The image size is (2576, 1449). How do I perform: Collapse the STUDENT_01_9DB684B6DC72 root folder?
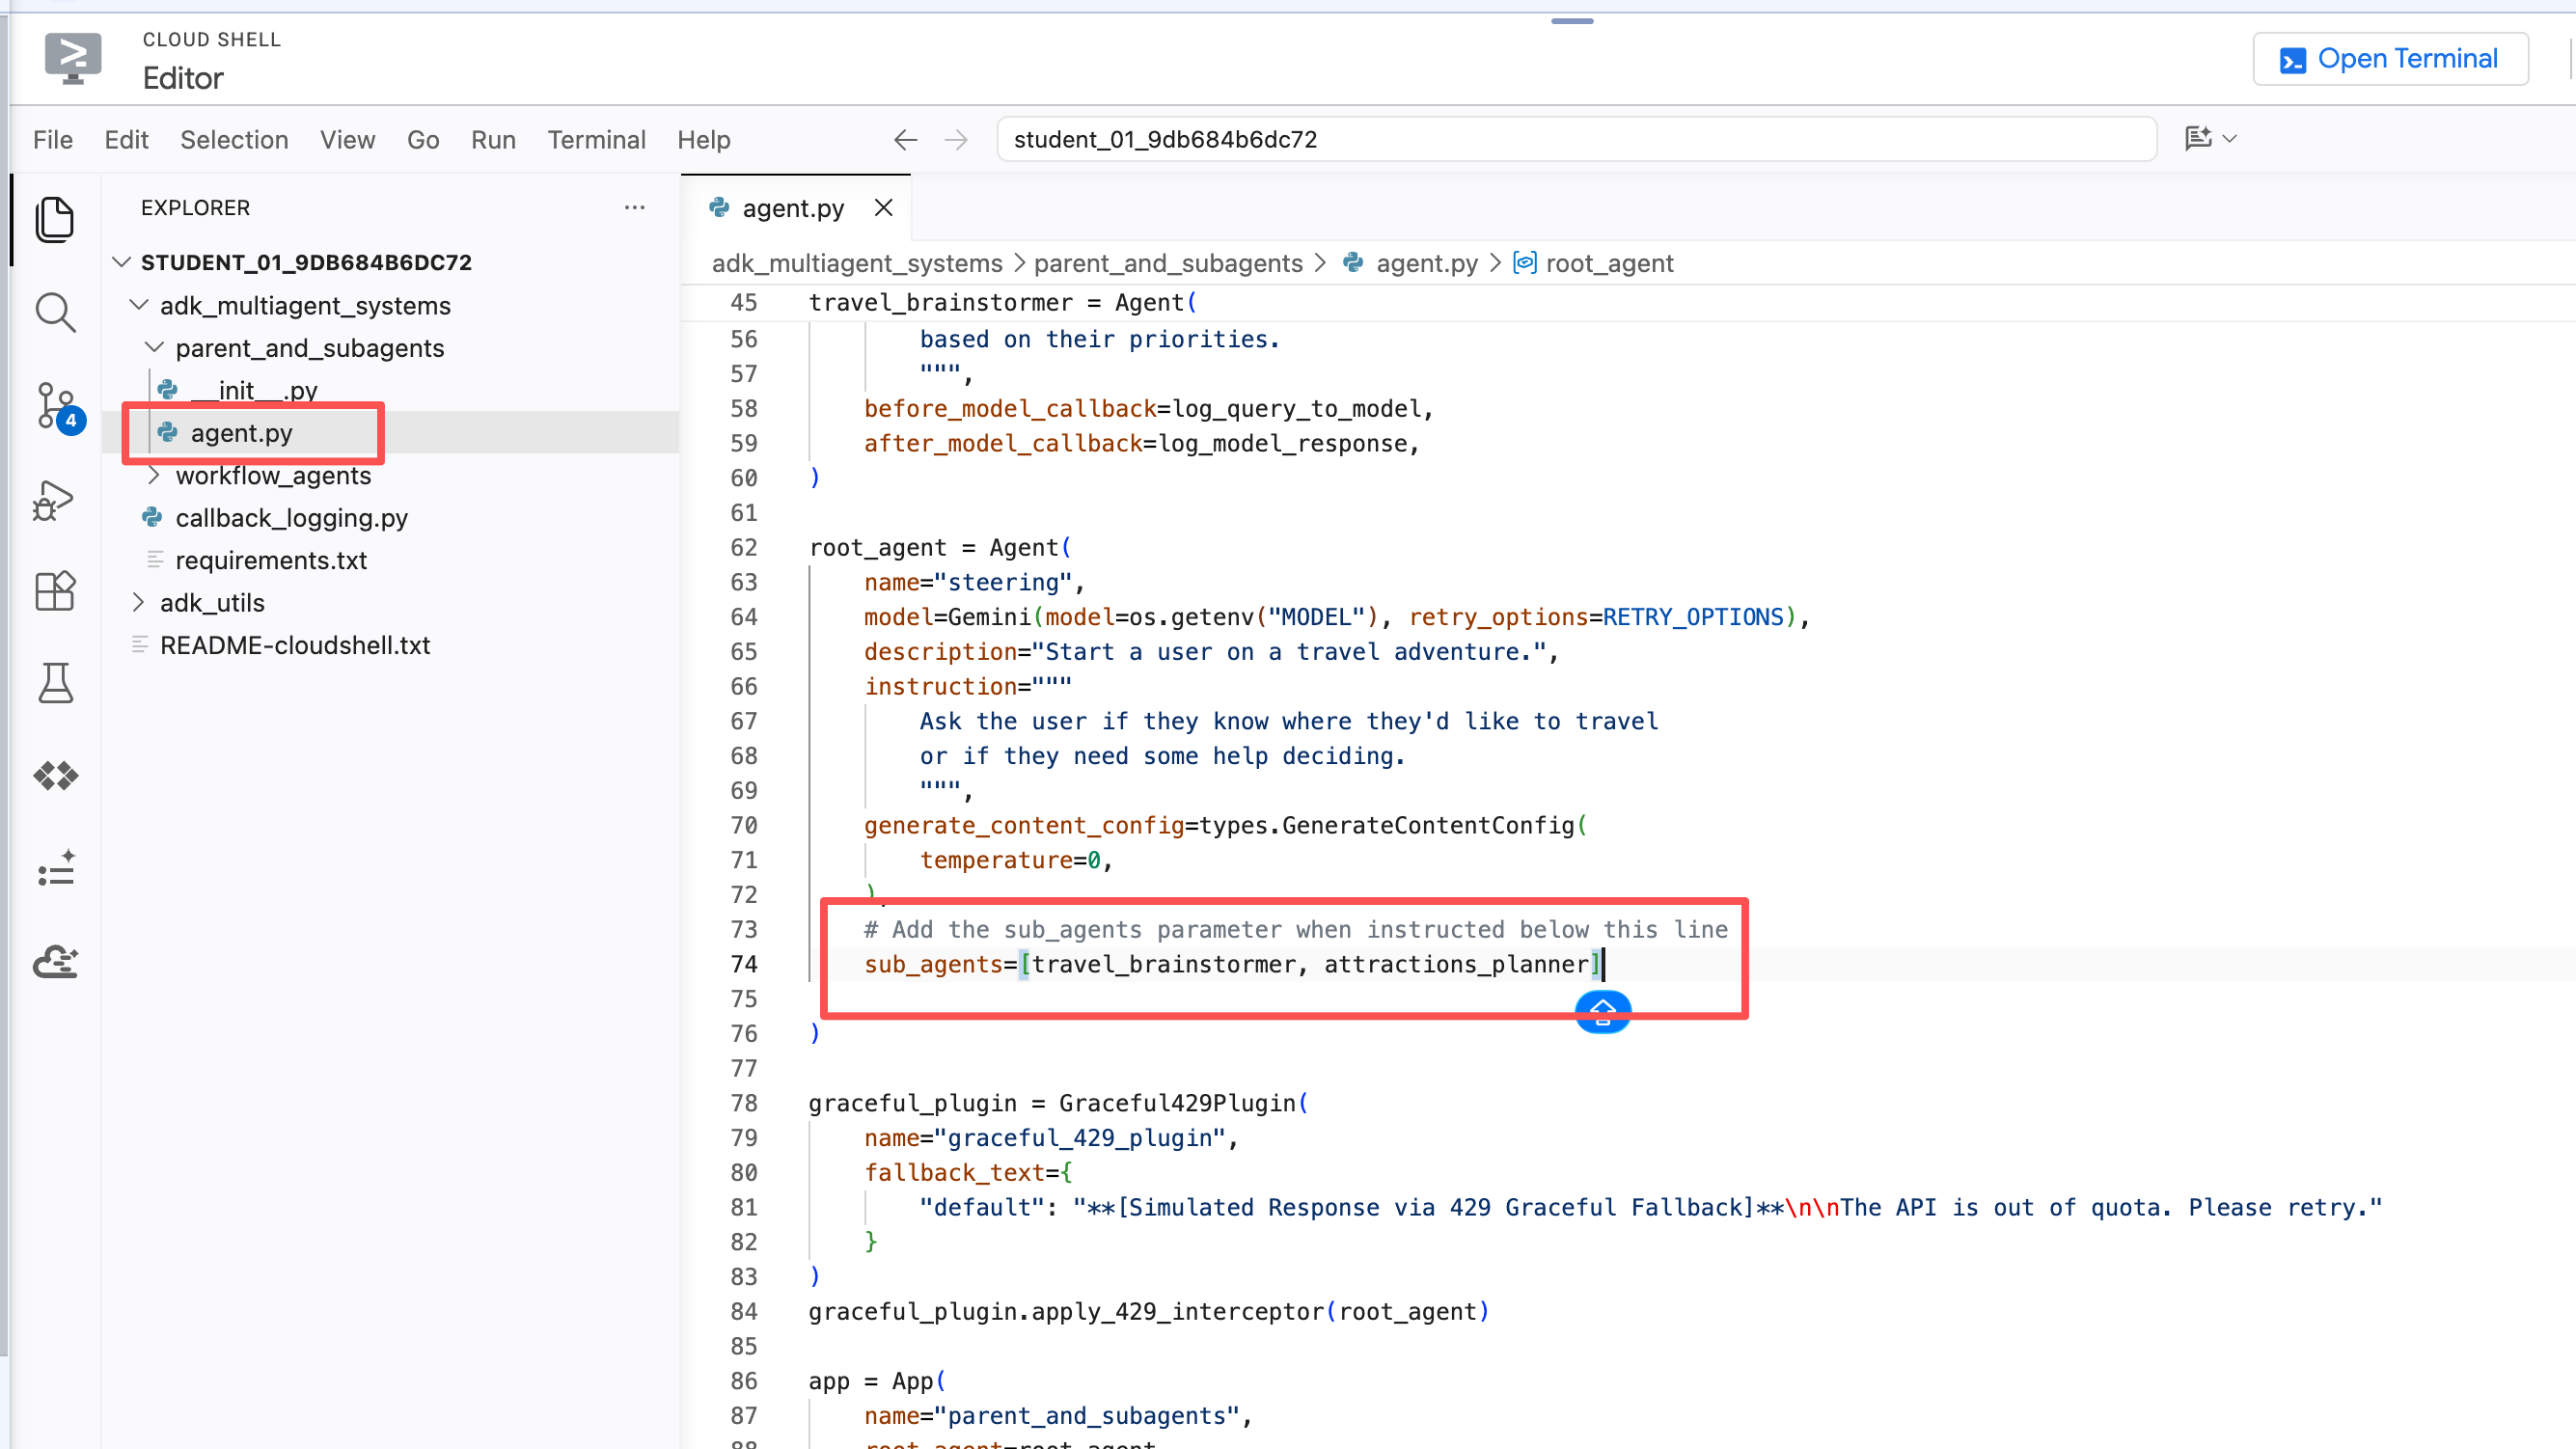click(x=122, y=262)
